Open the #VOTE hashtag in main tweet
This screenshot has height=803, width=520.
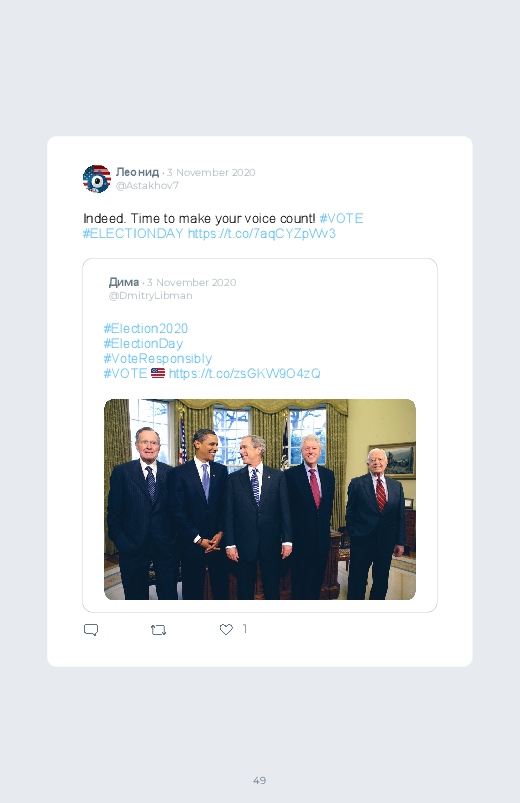pos(341,218)
